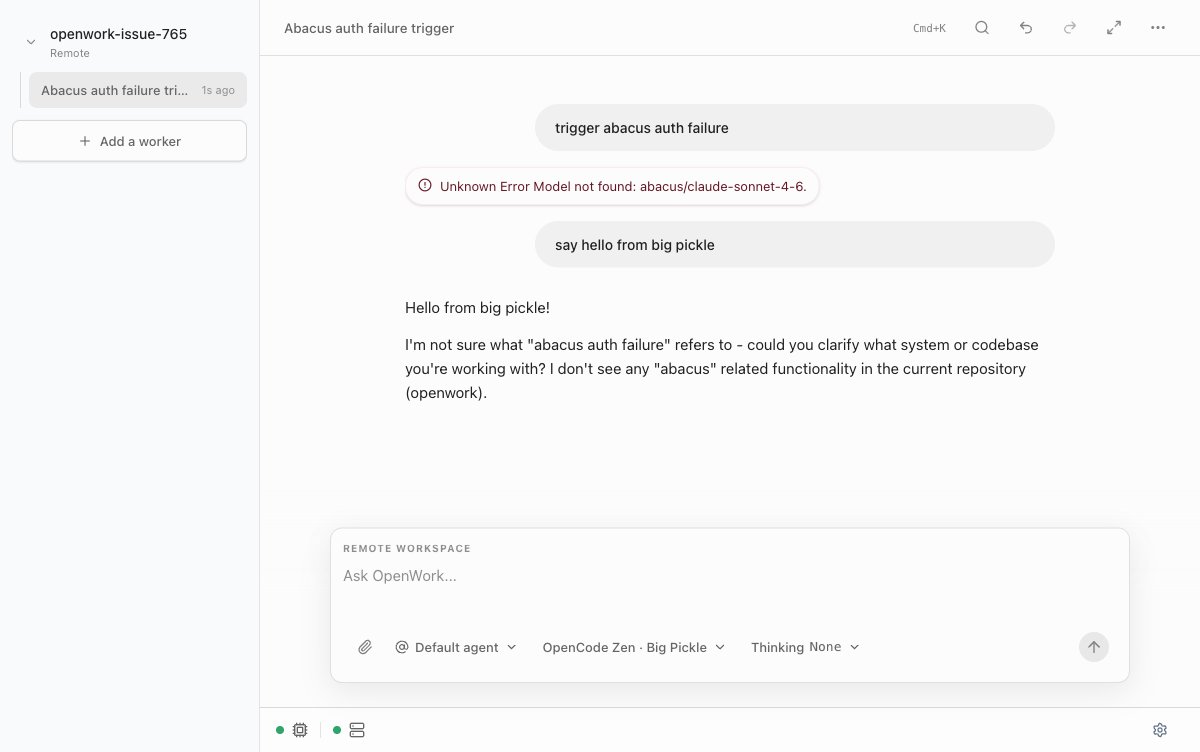Select the Abacus auth failure session

pos(138,90)
